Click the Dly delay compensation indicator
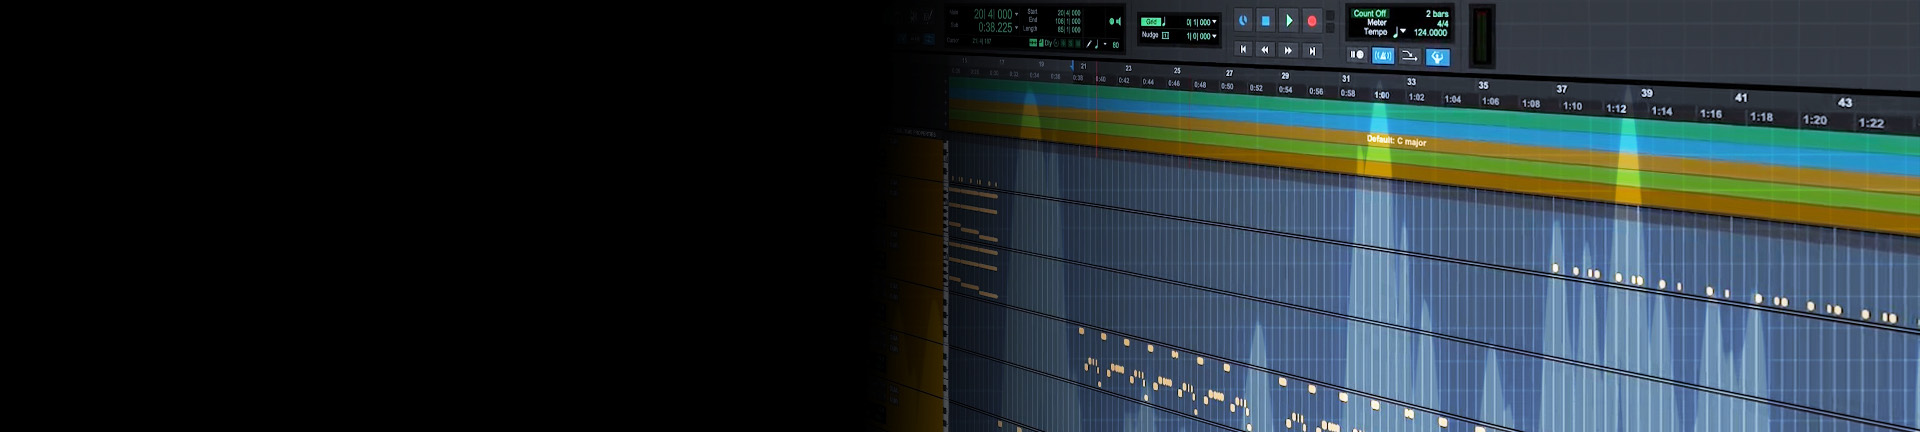Image resolution: width=1920 pixels, height=432 pixels. point(1048,43)
